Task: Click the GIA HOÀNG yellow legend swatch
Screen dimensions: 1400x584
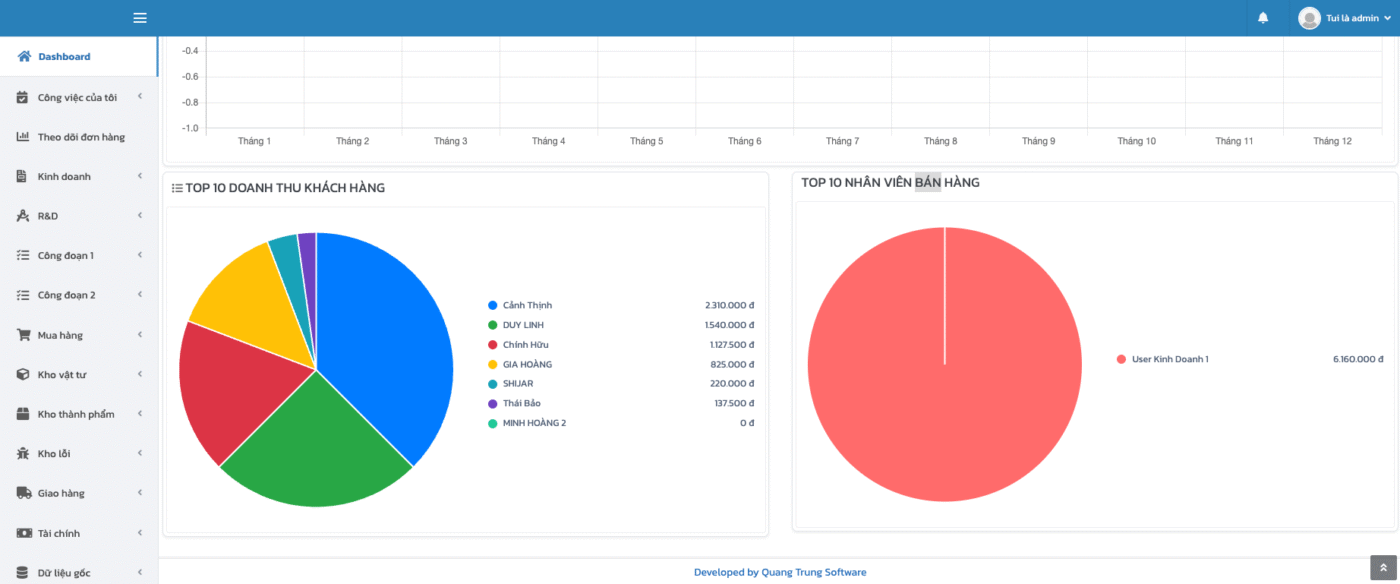Action: [492, 364]
